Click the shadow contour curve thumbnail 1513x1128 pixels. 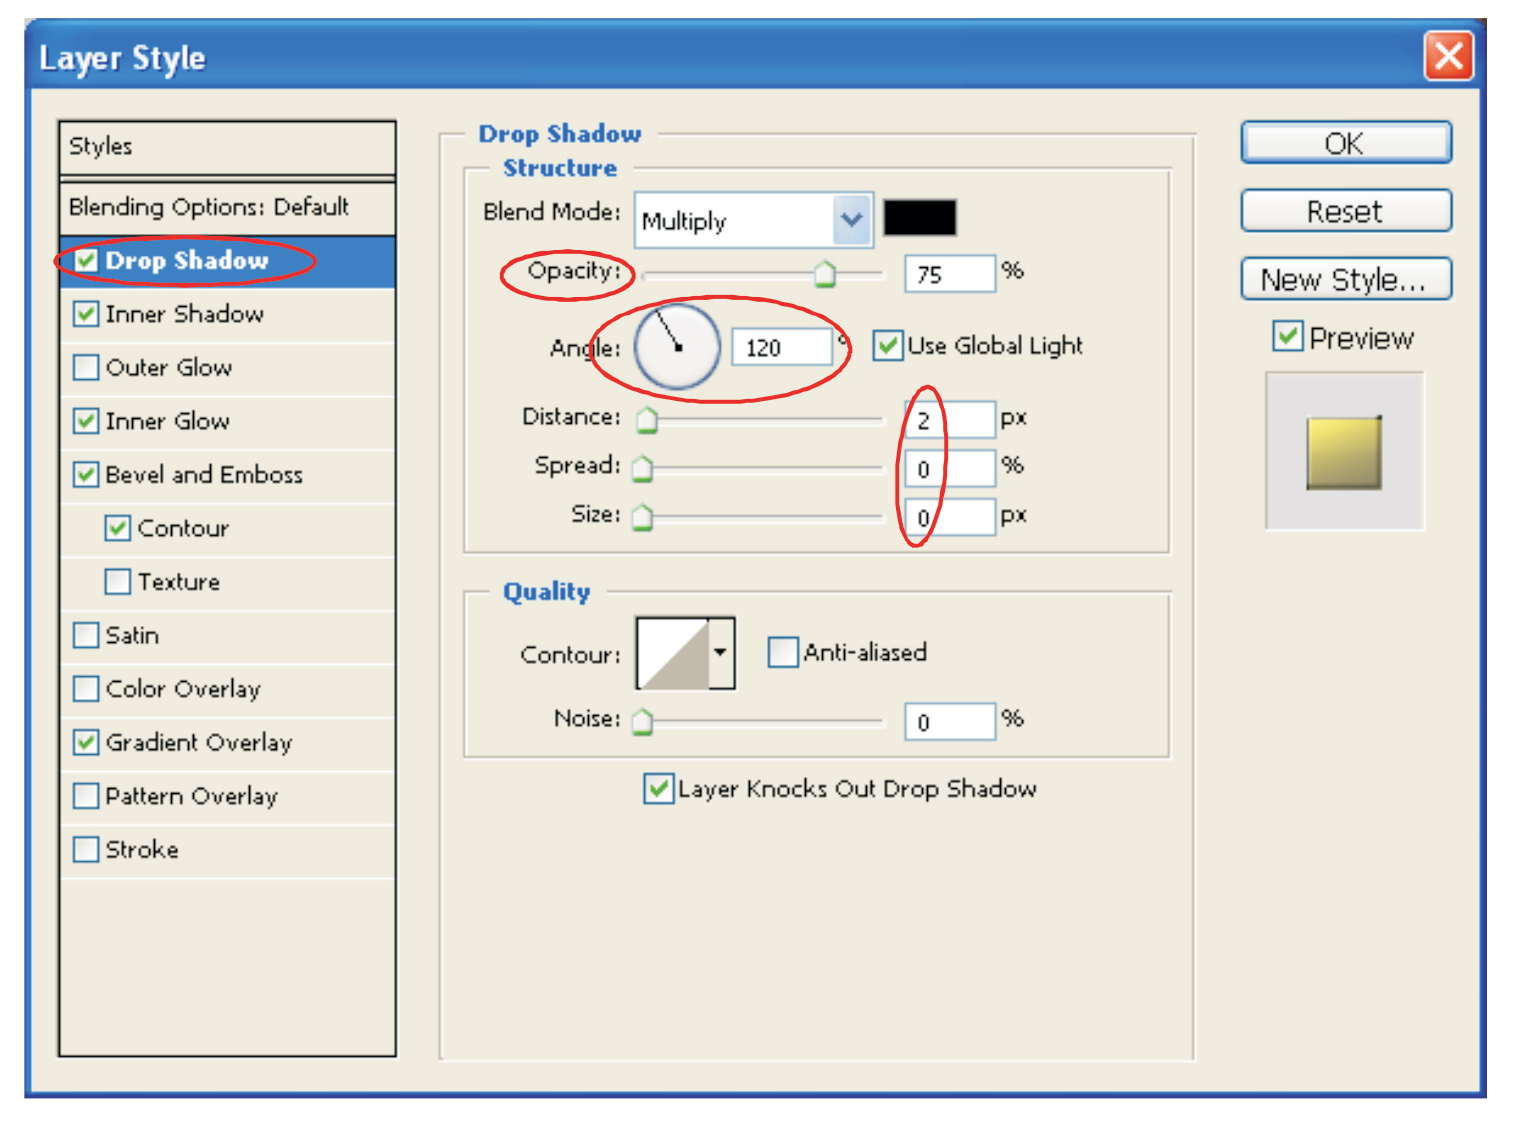coord(673,654)
